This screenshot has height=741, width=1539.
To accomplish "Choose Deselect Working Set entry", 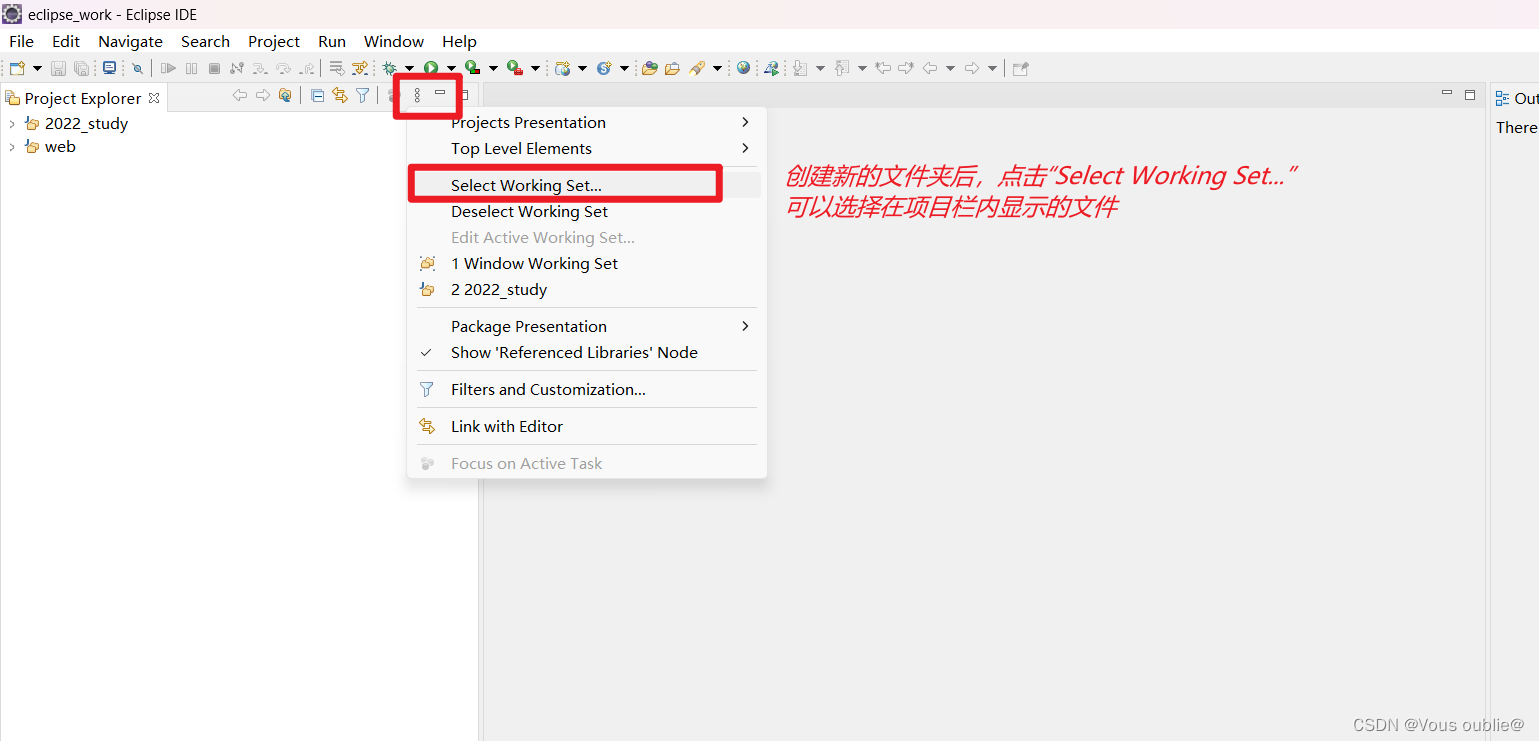I will coord(586,211).
